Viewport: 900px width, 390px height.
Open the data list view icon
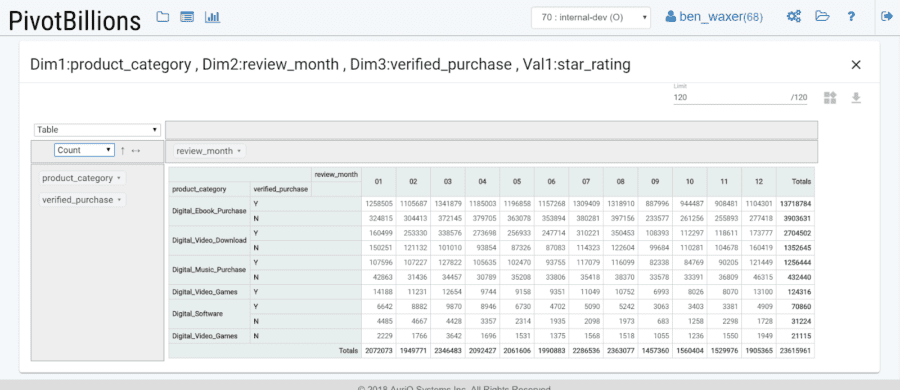(x=187, y=17)
